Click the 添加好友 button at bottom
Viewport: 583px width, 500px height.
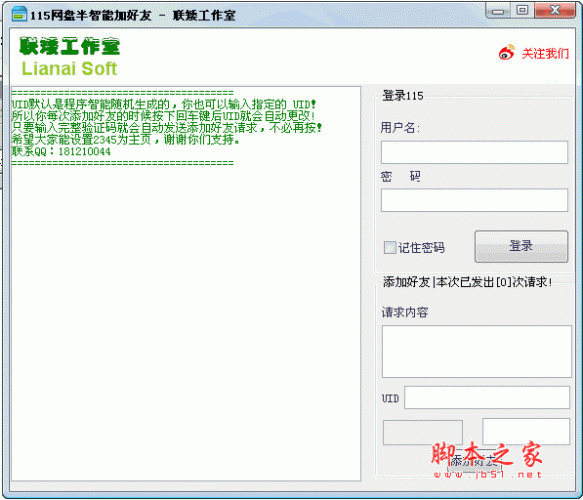click(x=474, y=461)
